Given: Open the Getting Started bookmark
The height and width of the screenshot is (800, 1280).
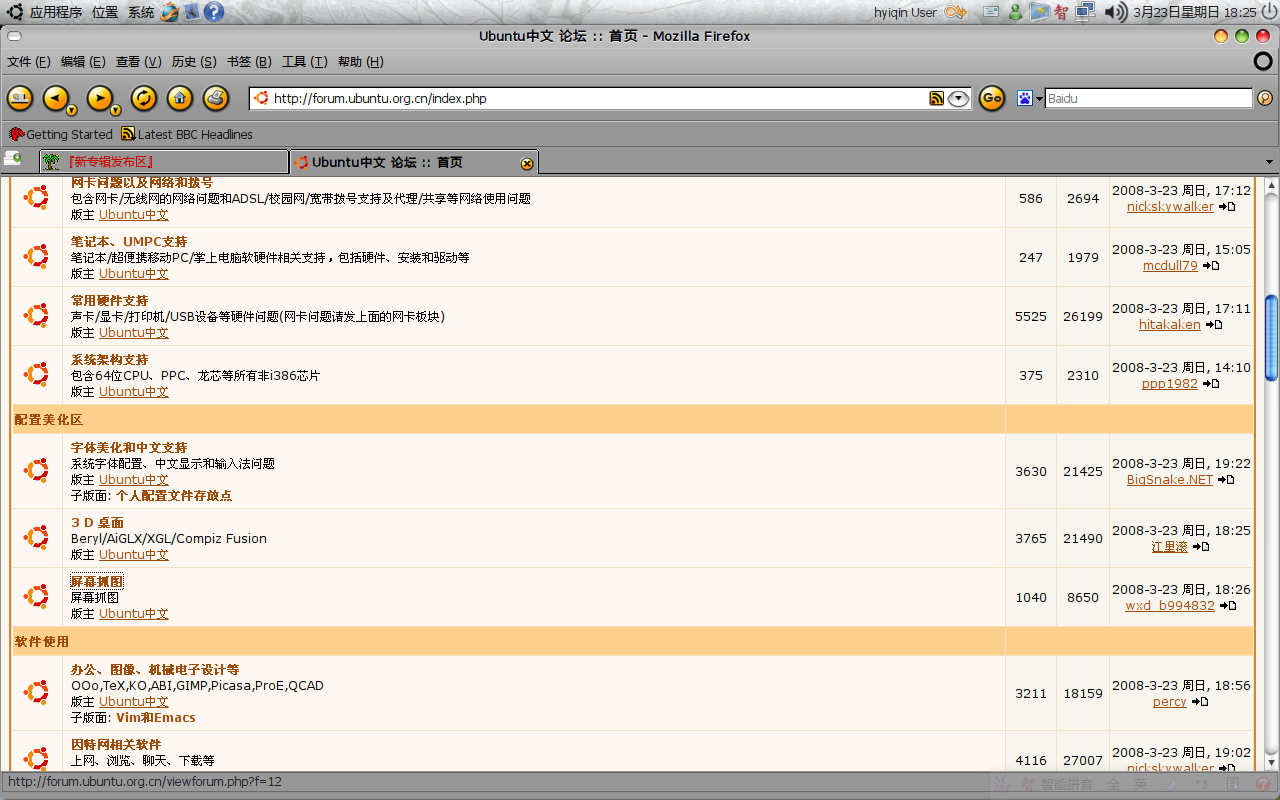Looking at the screenshot, I should [x=60, y=134].
